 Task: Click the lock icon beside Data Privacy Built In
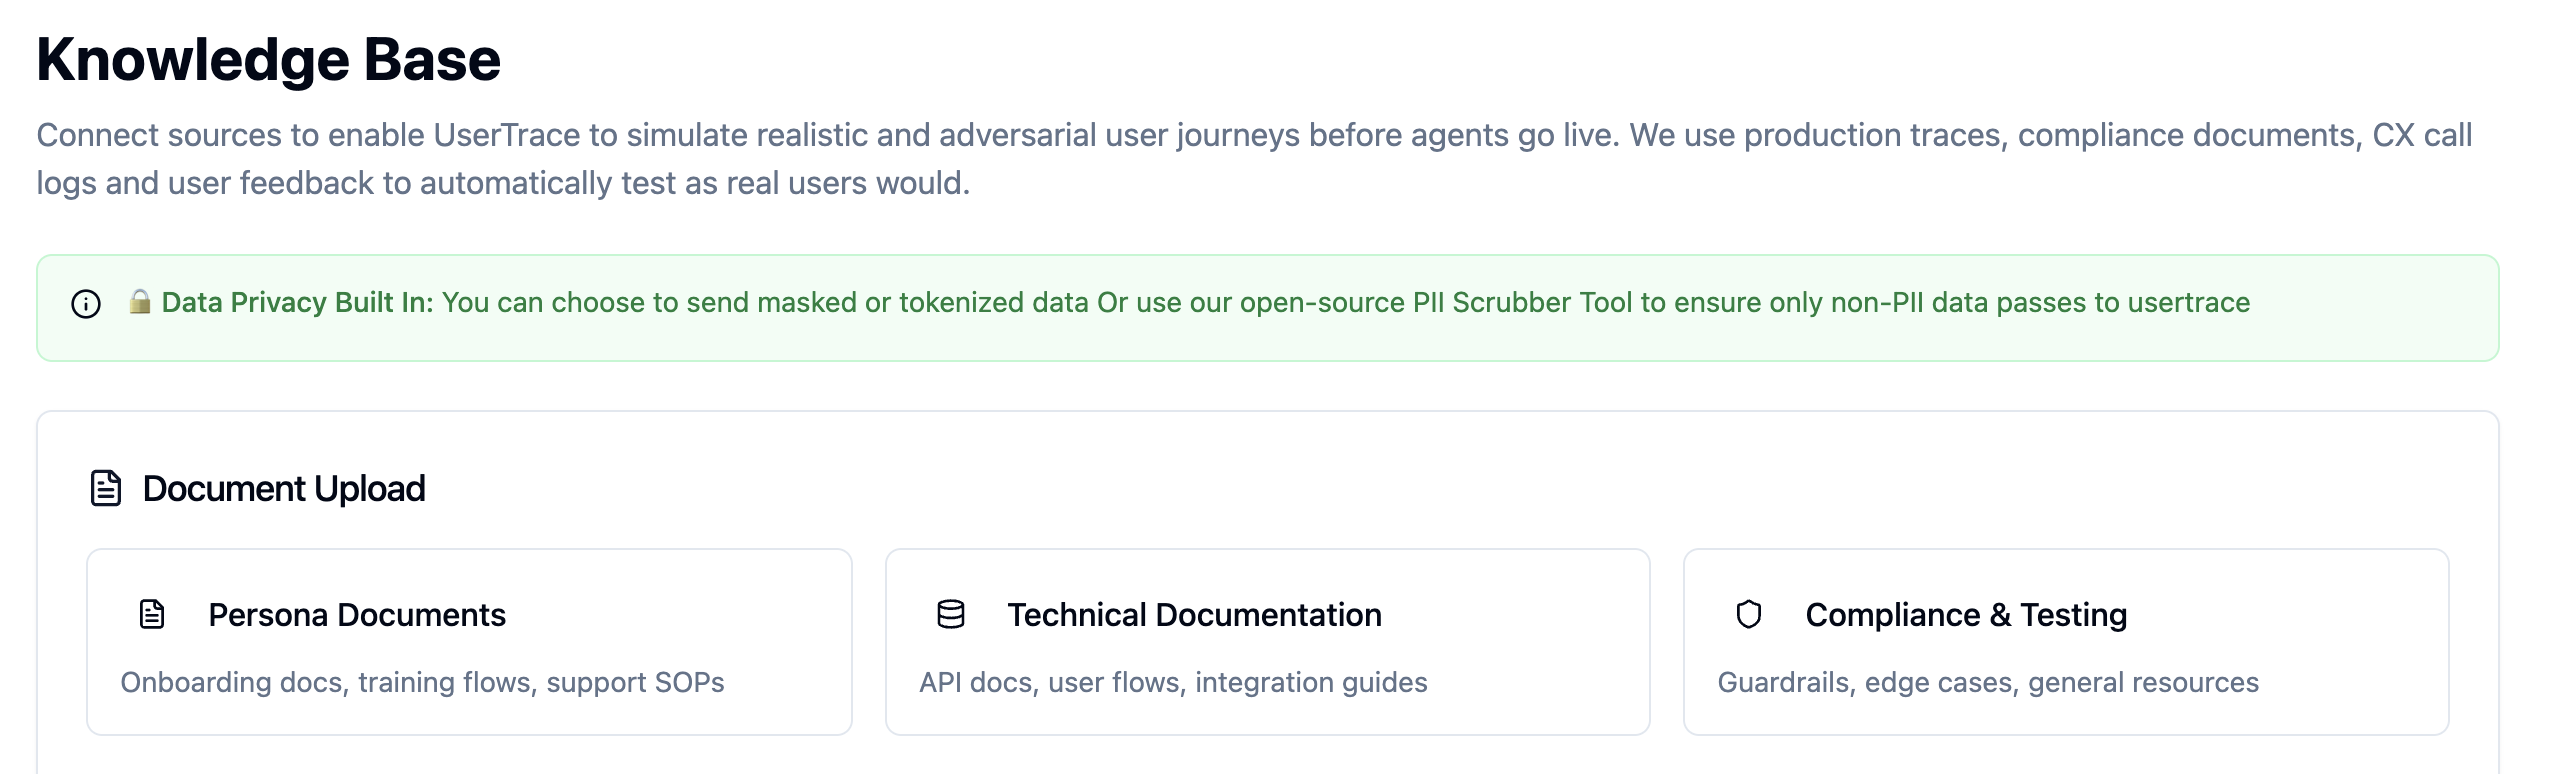coord(139,302)
